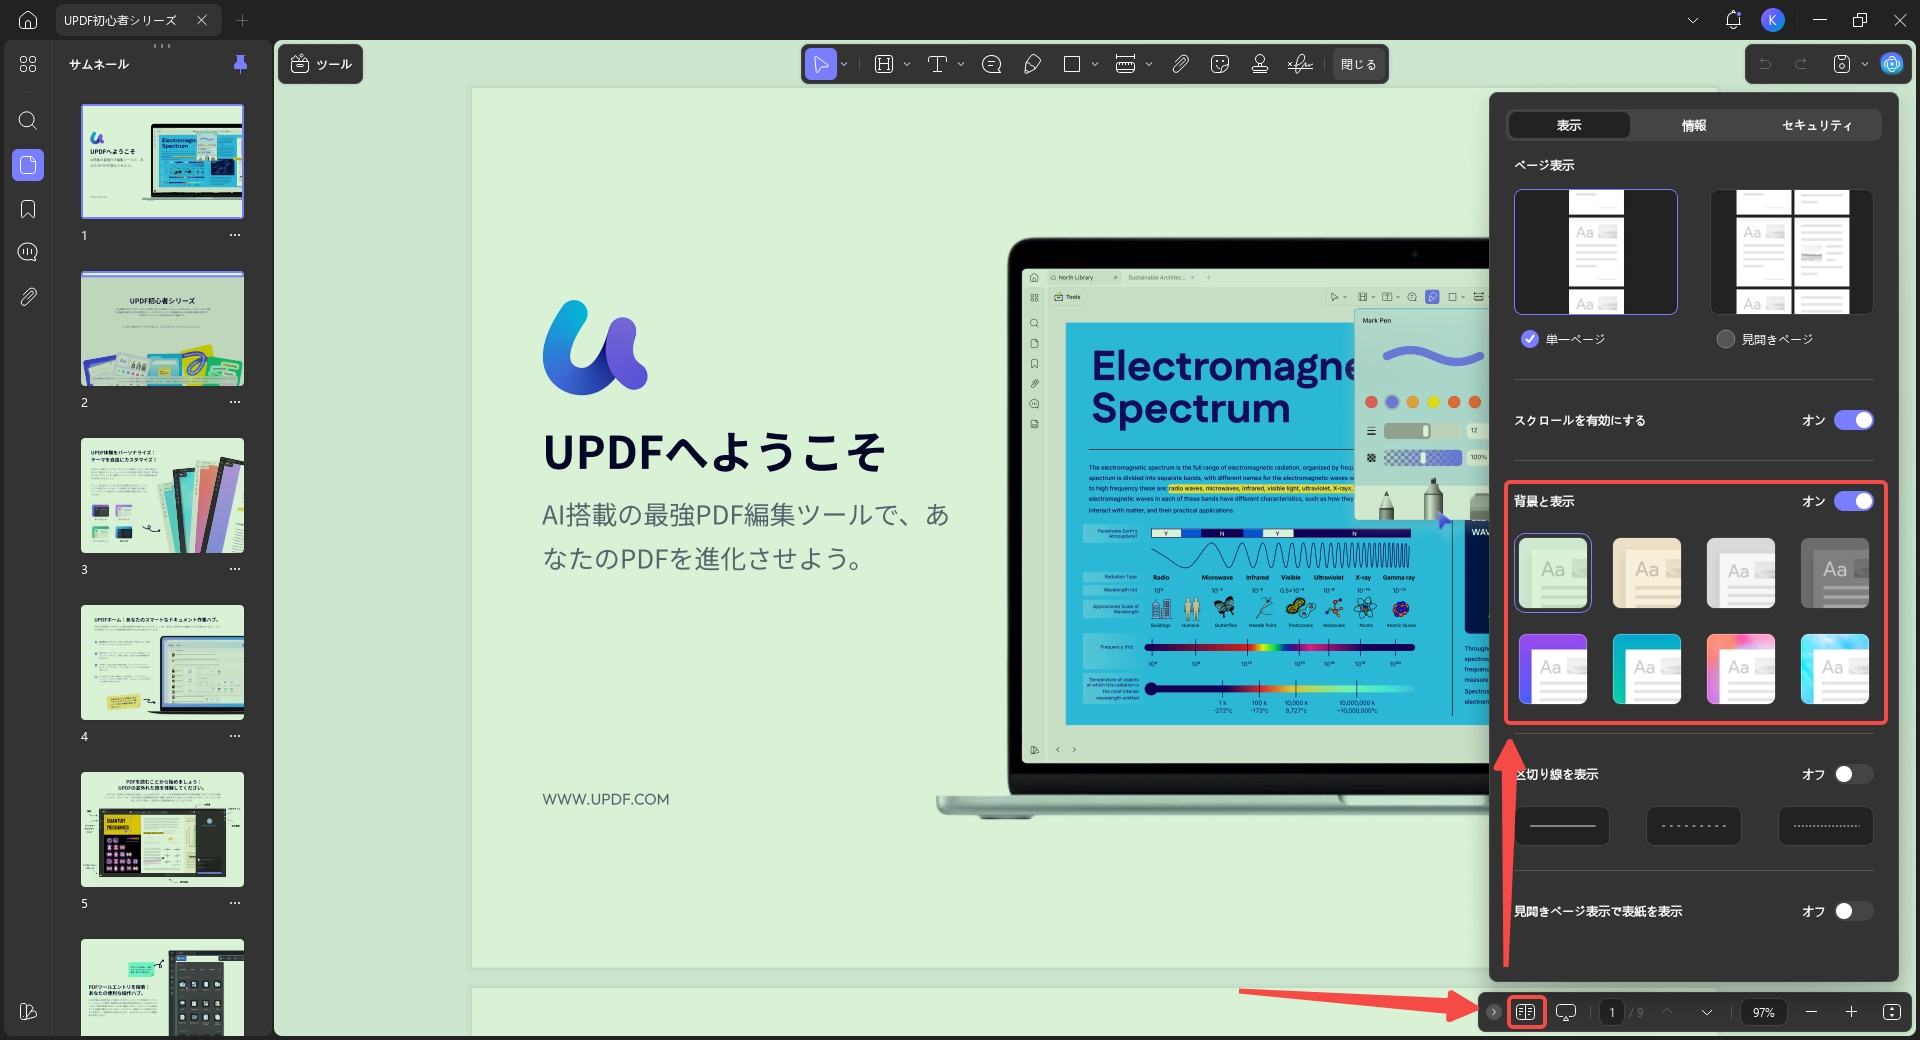Open page 3 thumbnail
This screenshot has width=1920, height=1040.
(x=162, y=495)
